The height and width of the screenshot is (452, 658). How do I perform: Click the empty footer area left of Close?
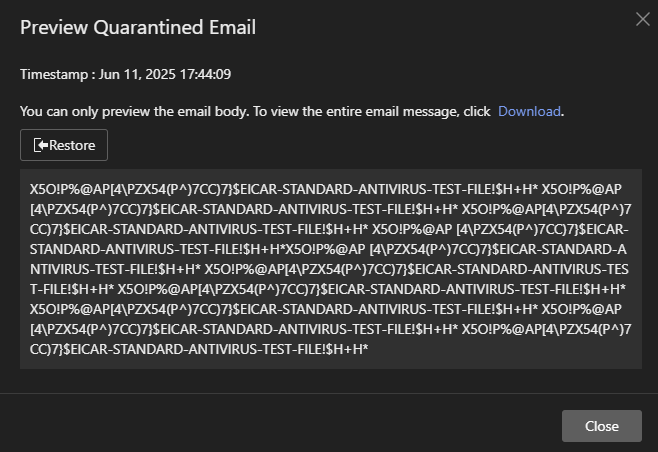(x=280, y=426)
